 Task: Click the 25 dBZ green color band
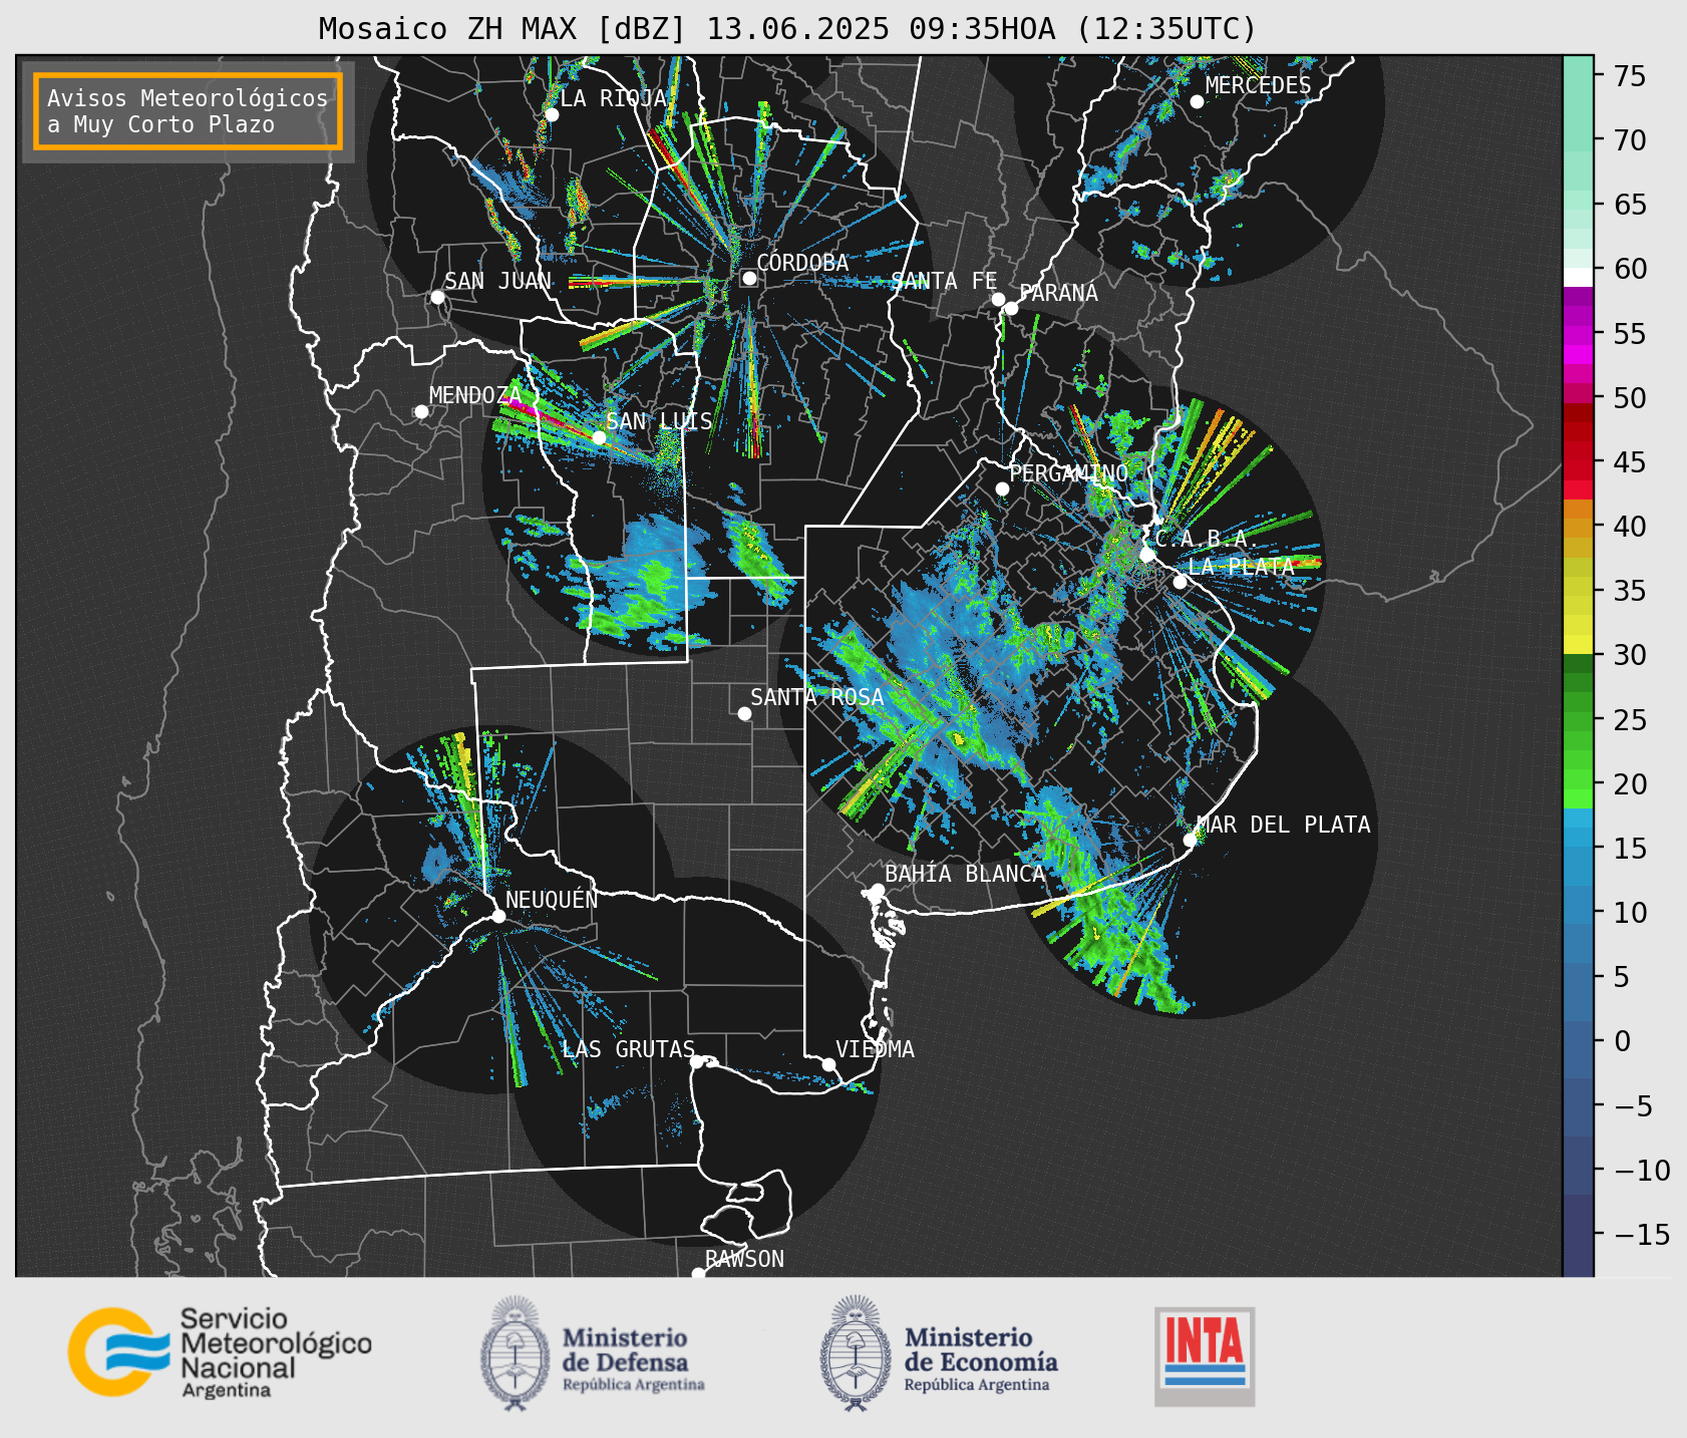pyautogui.click(x=1578, y=719)
